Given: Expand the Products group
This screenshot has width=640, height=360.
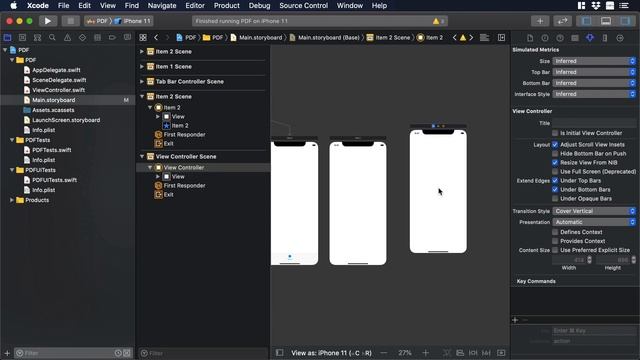Looking at the screenshot, I should pyautogui.click(x=11, y=200).
